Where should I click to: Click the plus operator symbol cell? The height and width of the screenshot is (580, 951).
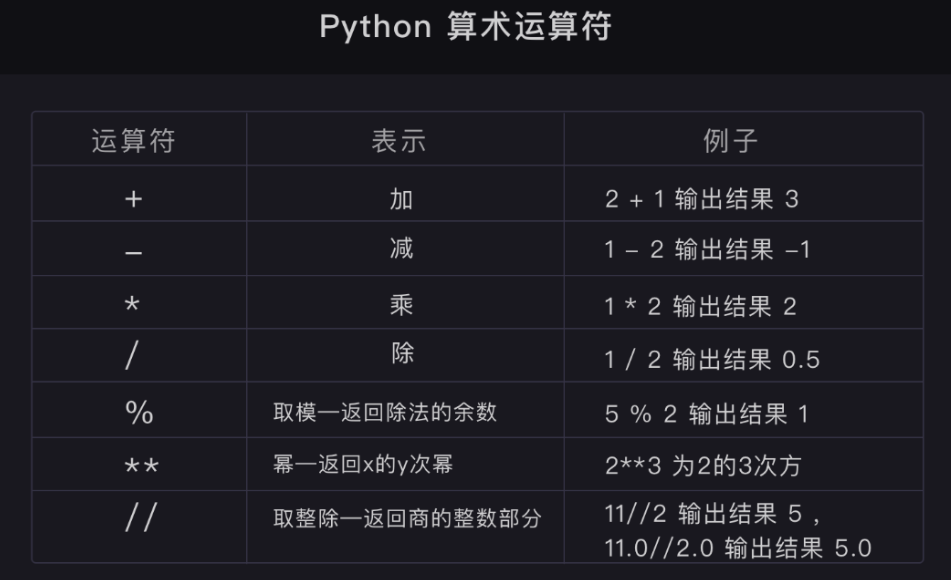[133, 199]
